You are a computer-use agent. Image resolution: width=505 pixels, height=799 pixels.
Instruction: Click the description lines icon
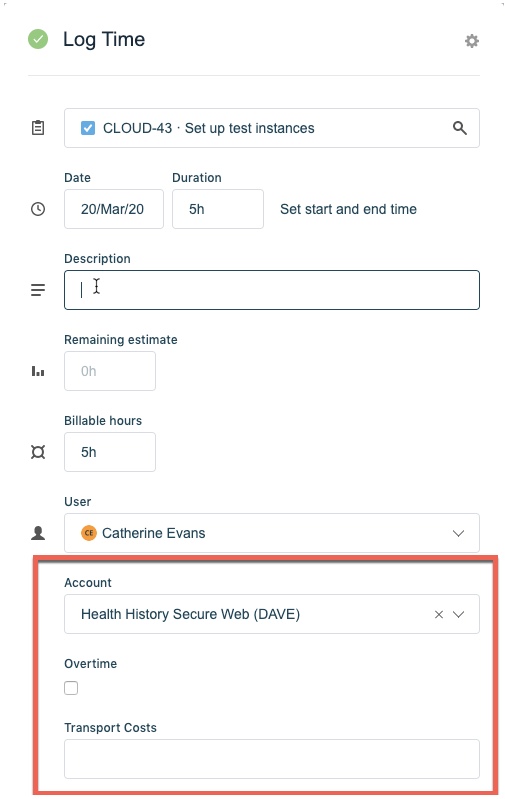click(x=38, y=290)
